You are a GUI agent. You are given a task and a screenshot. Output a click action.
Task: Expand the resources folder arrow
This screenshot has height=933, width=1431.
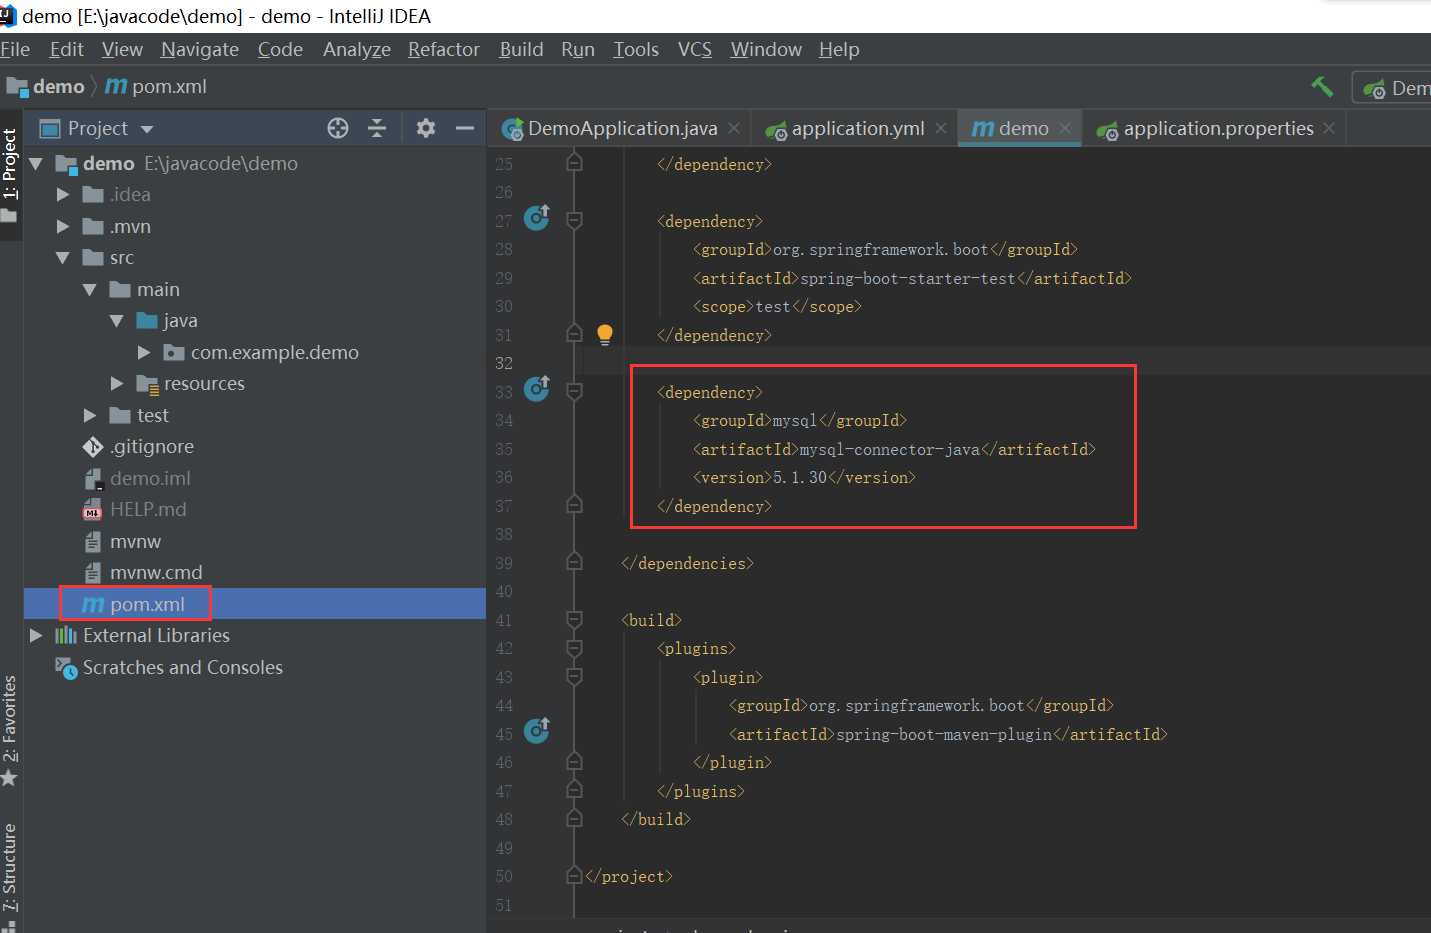pyautogui.click(x=117, y=383)
